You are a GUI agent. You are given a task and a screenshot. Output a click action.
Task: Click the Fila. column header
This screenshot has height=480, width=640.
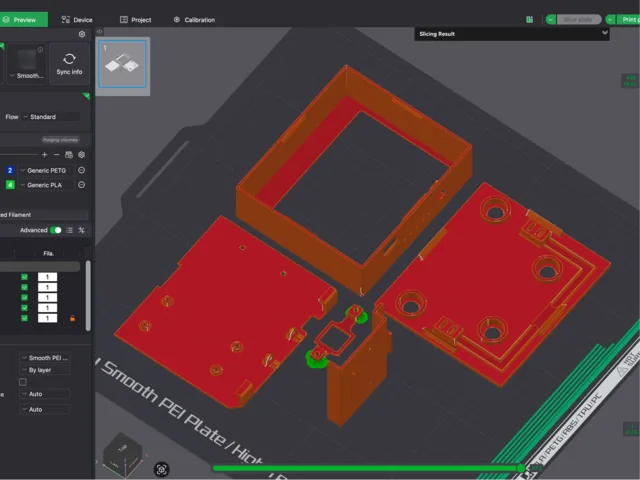[49, 253]
